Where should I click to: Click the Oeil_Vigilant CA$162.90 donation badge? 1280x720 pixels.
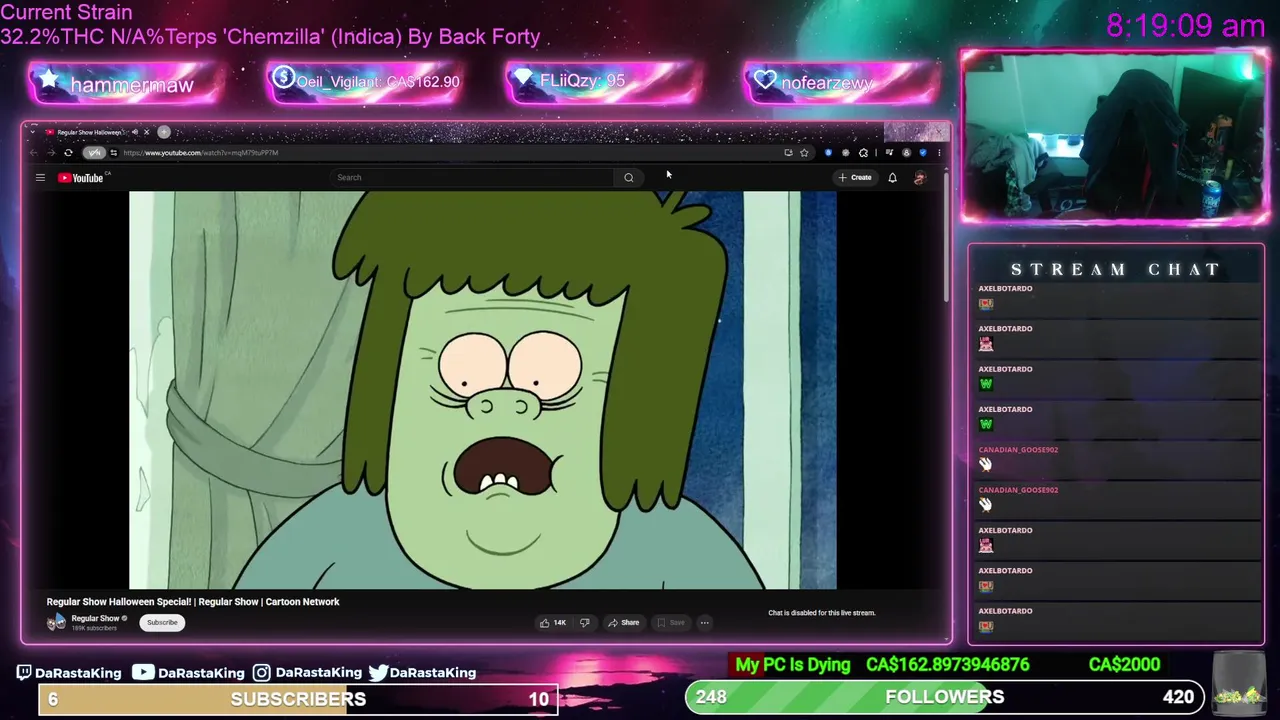pyautogui.click(x=363, y=82)
